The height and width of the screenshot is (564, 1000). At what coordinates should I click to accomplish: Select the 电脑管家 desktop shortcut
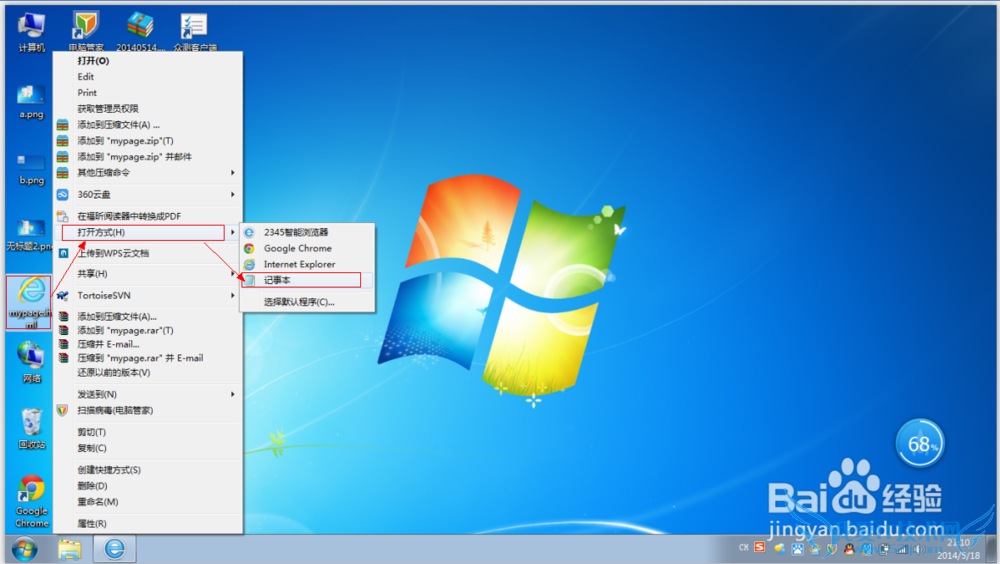point(85,31)
